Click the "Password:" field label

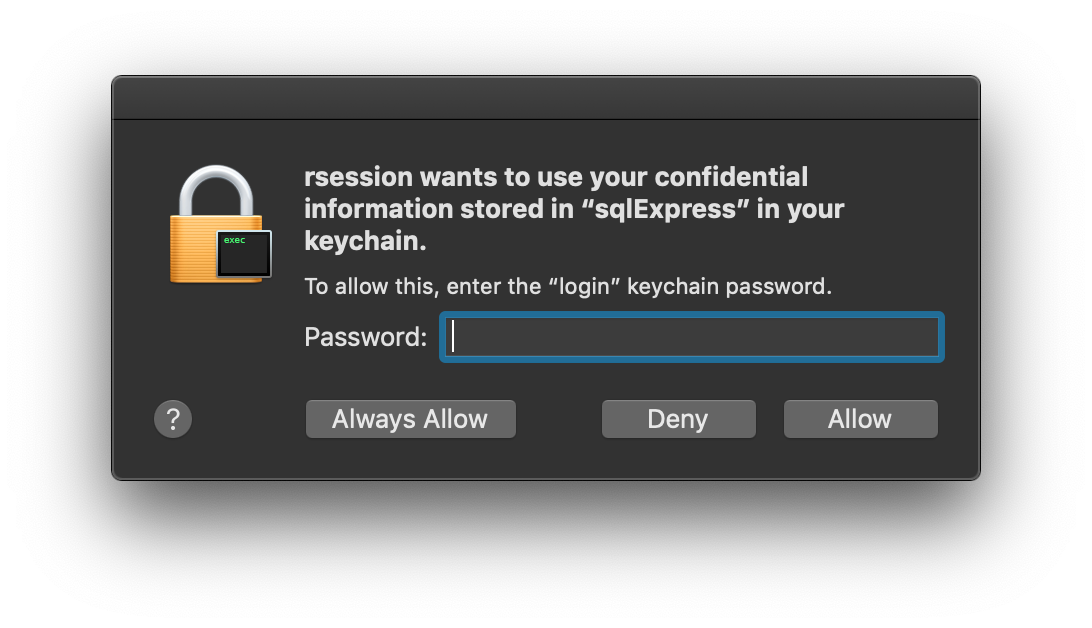365,337
